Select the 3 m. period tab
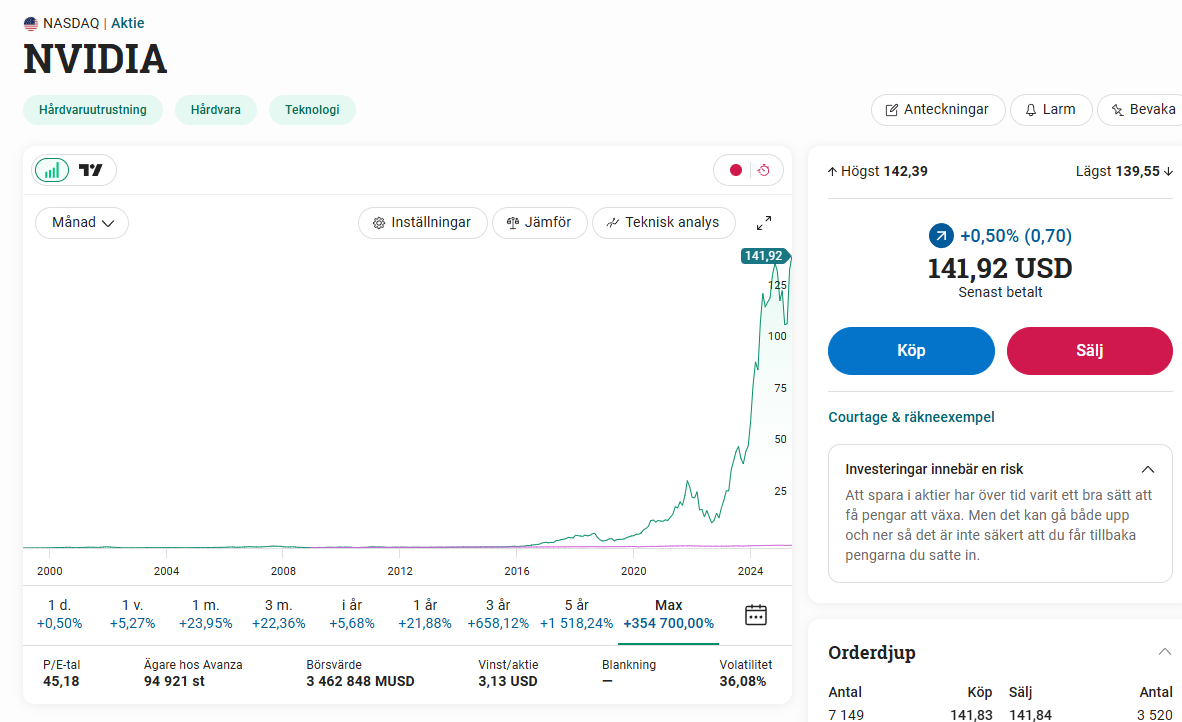1182x722 pixels. pos(279,614)
